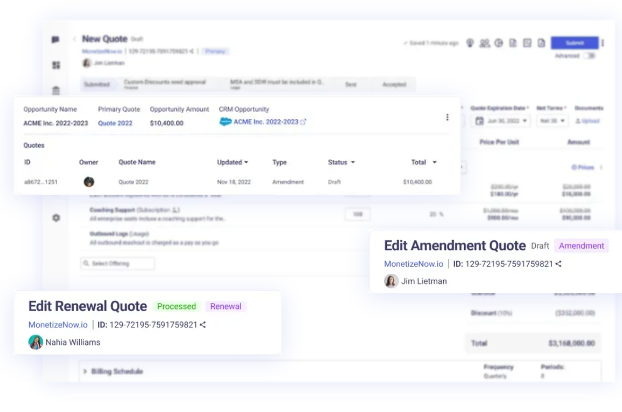Click the ID header in Quotes table
Viewport: 622px width, 412px height.
[27, 162]
